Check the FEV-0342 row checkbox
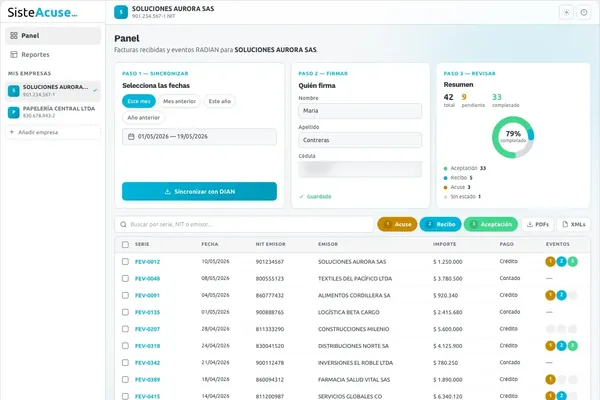The image size is (600, 400). [x=125, y=362]
